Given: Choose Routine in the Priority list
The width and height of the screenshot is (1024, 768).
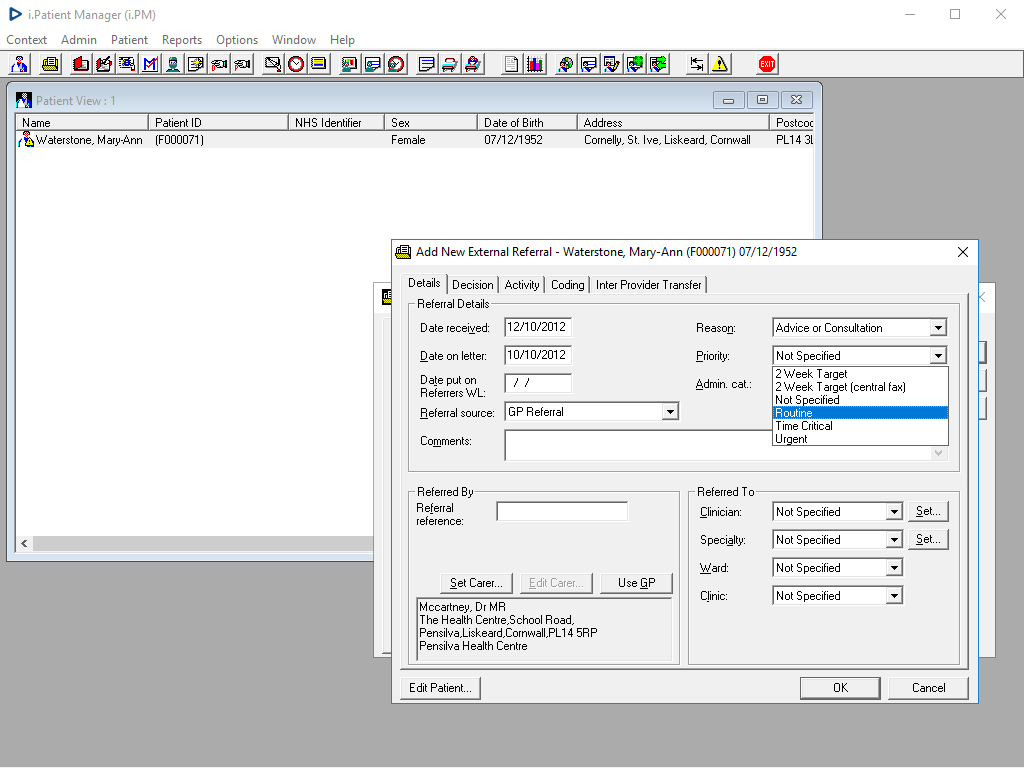Looking at the screenshot, I should click(860, 413).
